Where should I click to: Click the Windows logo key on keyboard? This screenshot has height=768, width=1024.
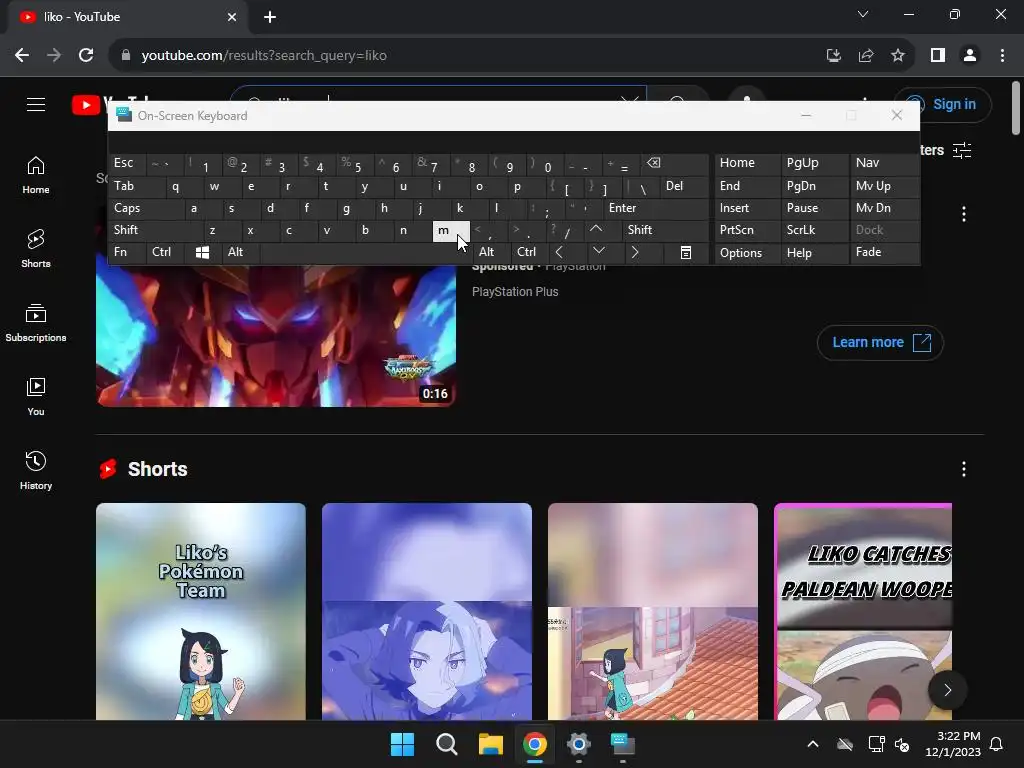[x=202, y=253]
